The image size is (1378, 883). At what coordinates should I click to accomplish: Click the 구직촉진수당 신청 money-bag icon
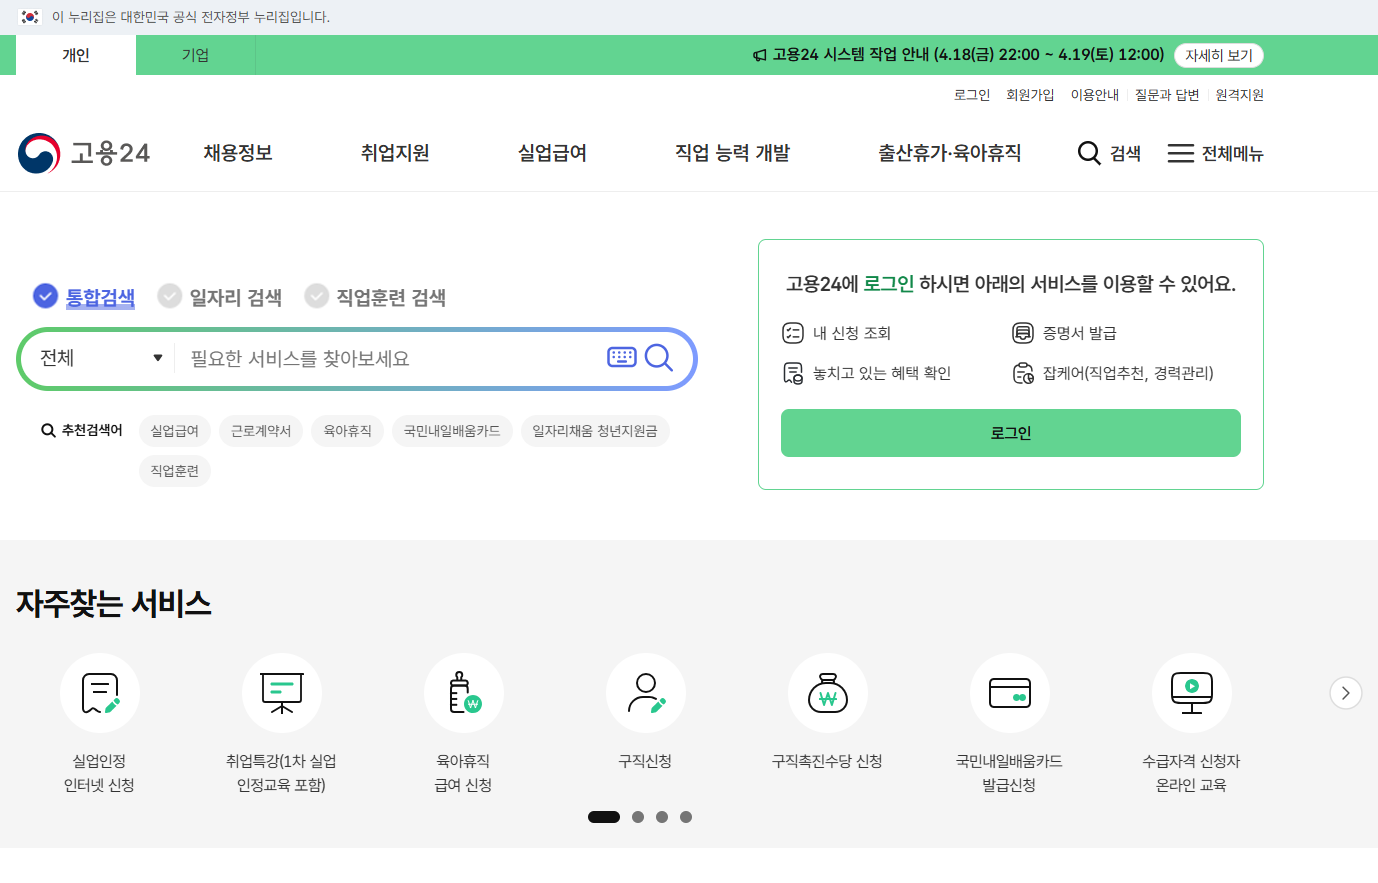[x=827, y=692]
